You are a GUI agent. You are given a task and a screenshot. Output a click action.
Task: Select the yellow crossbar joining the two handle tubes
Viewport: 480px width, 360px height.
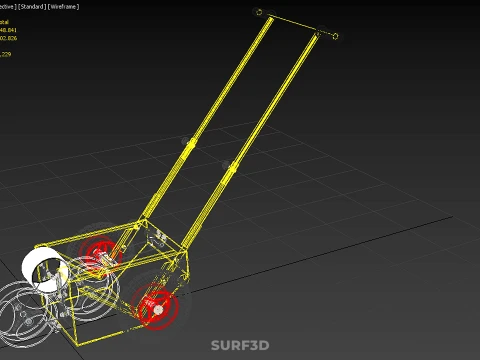297,24
